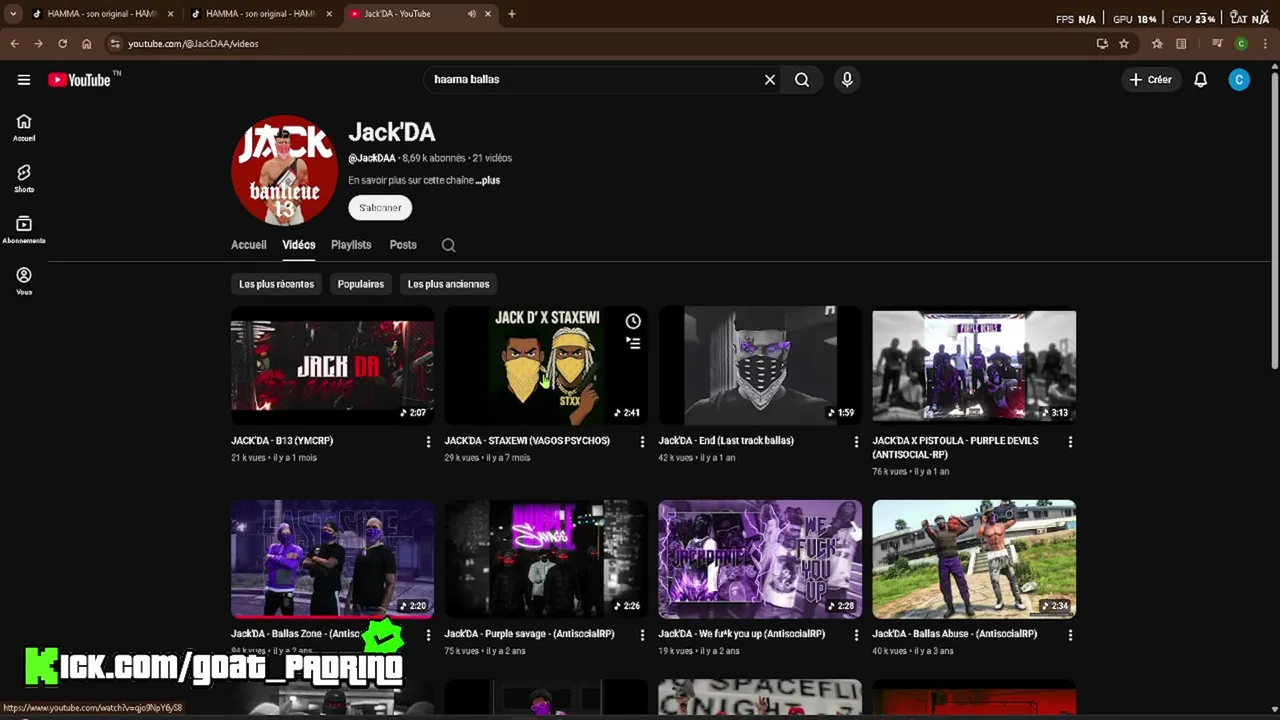Screen dimensions: 1280x720
Task: Open Abonnements in the left sidebar
Action: click(x=24, y=230)
